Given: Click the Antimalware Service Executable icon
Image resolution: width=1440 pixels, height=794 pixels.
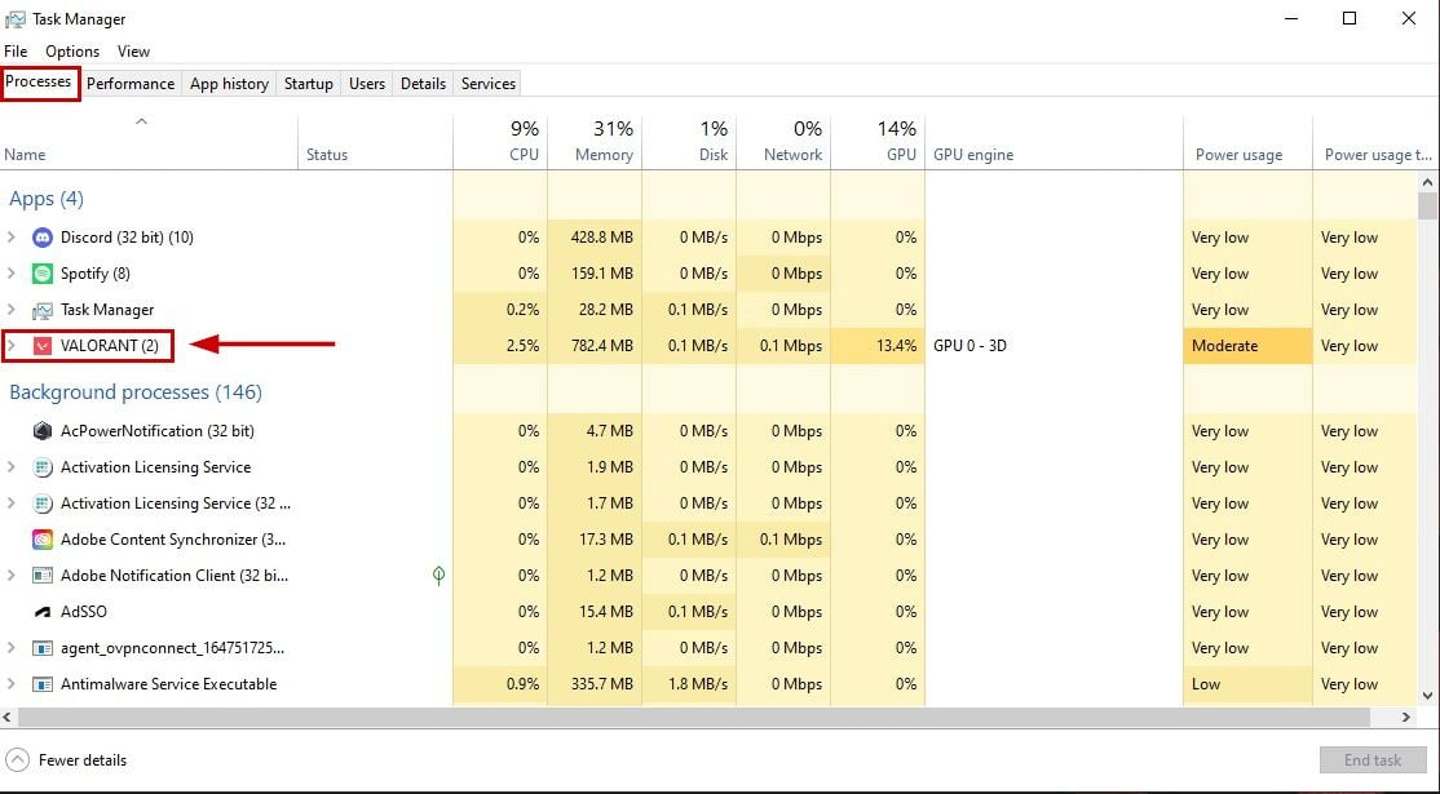Looking at the screenshot, I should (x=41, y=684).
